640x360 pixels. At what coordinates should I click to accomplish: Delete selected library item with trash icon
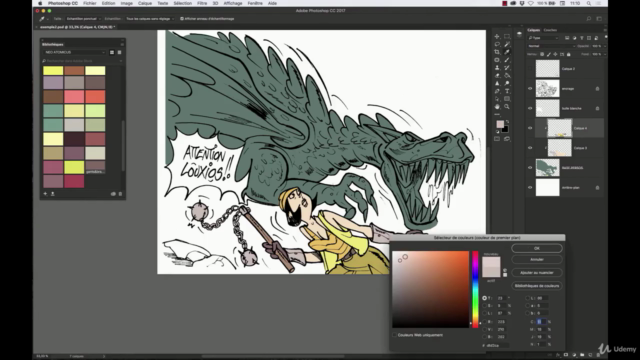120,194
